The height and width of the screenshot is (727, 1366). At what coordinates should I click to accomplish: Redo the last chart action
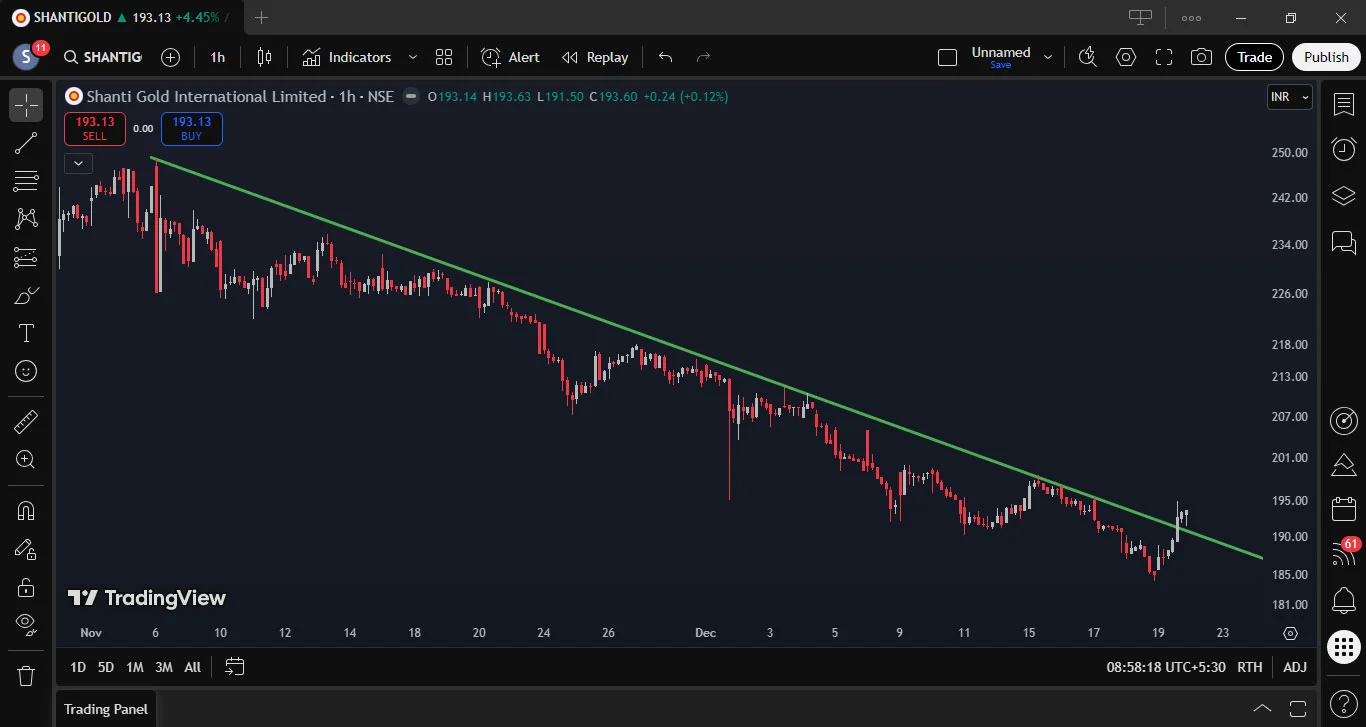click(x=703, y=57)
